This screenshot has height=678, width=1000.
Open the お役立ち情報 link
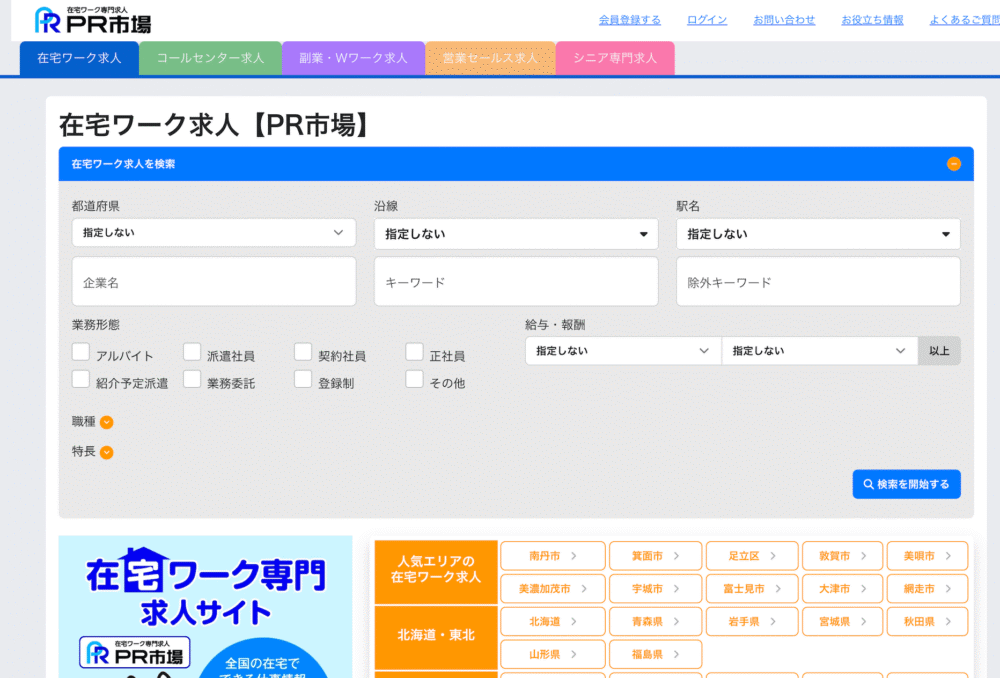pyautogui.click(x=872, y=20)
